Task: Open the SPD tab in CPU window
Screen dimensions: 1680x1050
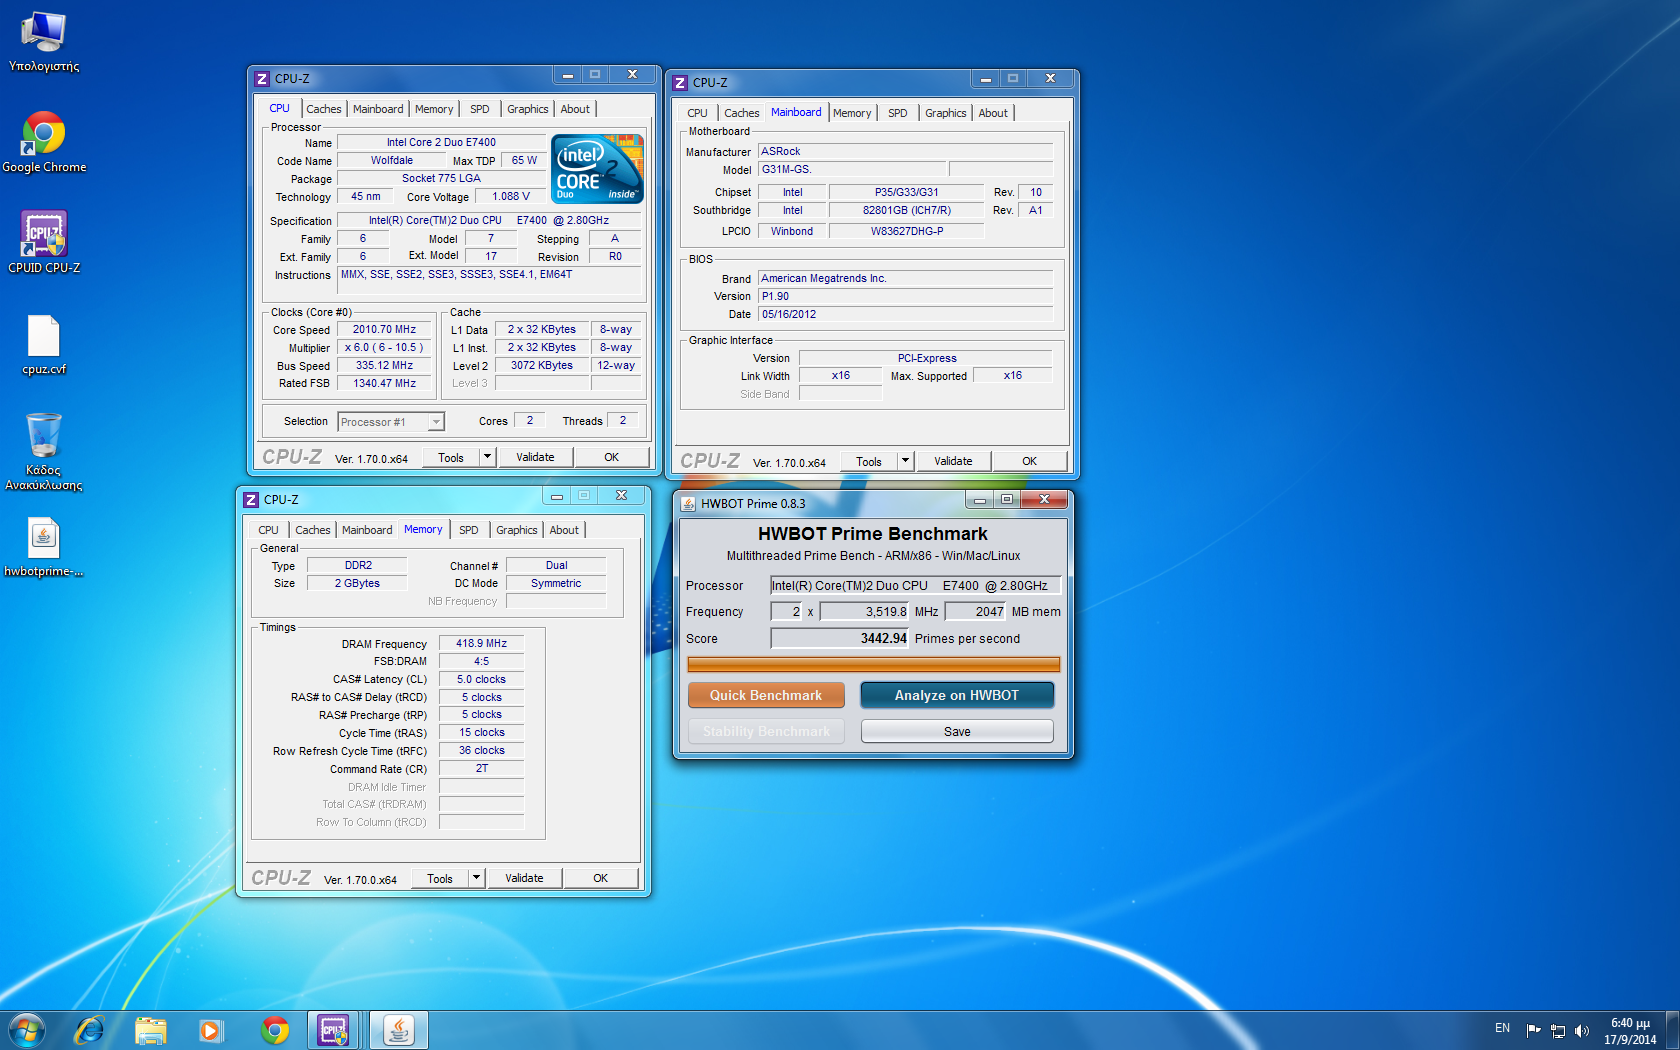Action: point(480,109)
